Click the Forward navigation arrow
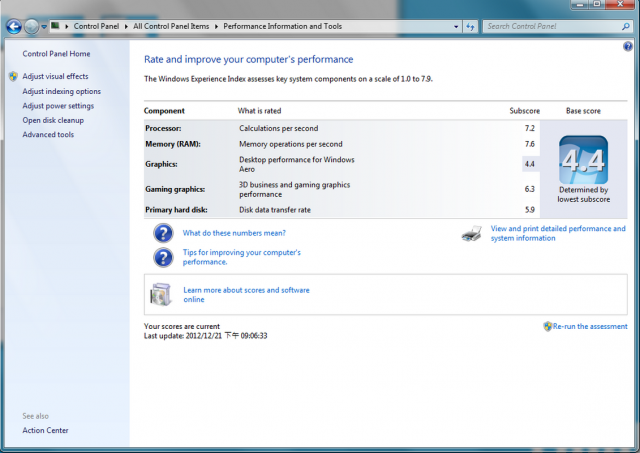The image size is (640, 453). tap(31, 27)
